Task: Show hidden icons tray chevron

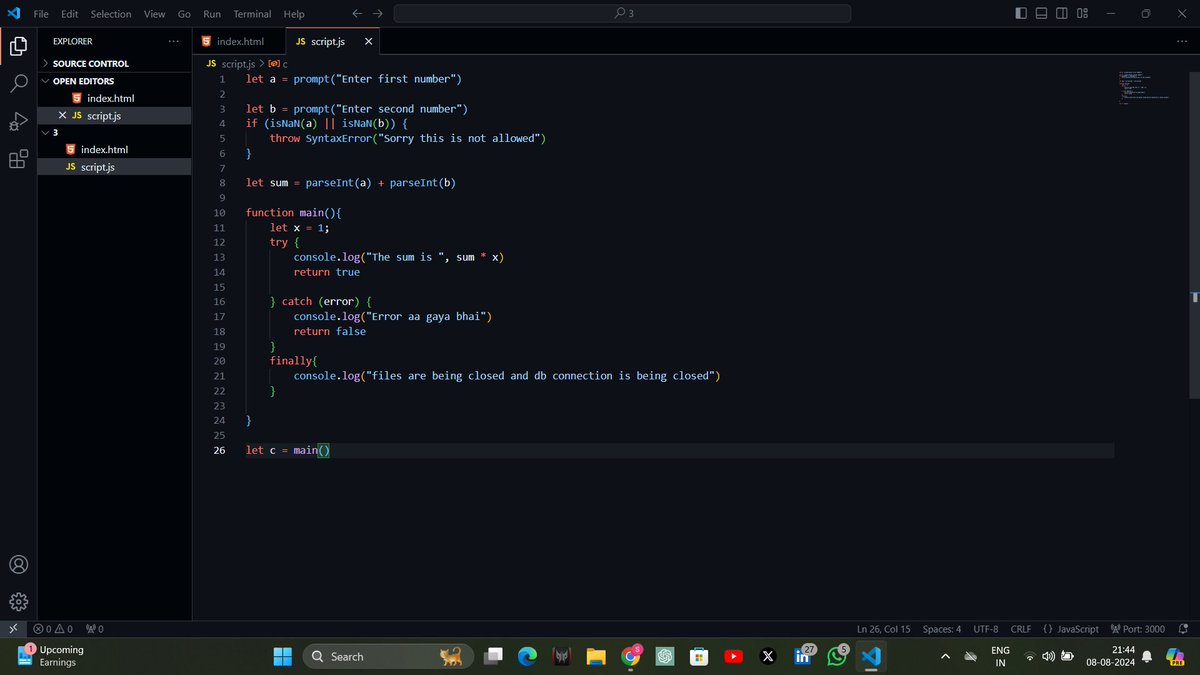Action: coord(945,656)
